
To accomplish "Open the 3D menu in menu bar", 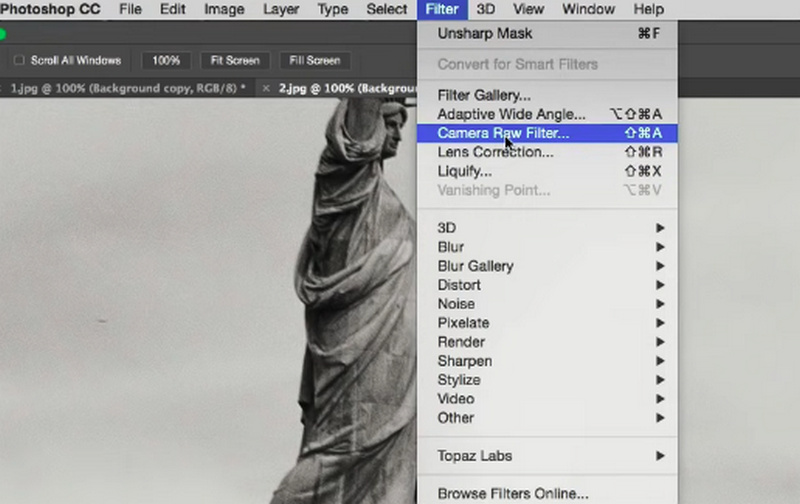I will pos(486,9).
